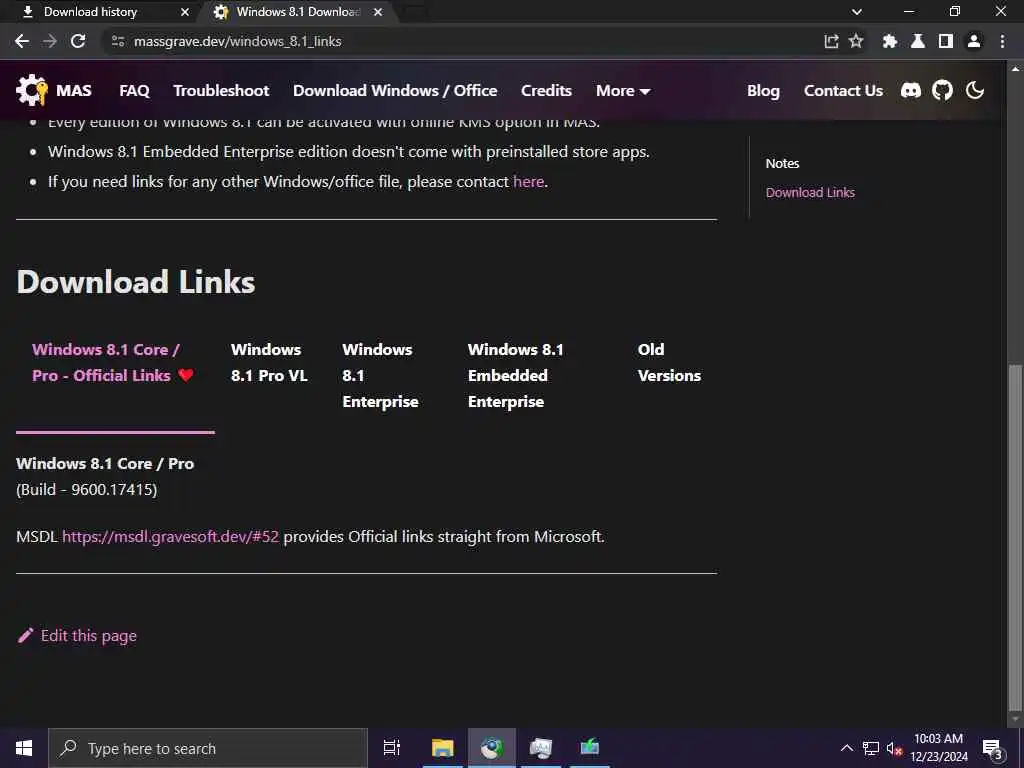Bookmark this page with star icon
This screenshot has width=1024, height=768.
pyautogui.click(x=856, y=41)
